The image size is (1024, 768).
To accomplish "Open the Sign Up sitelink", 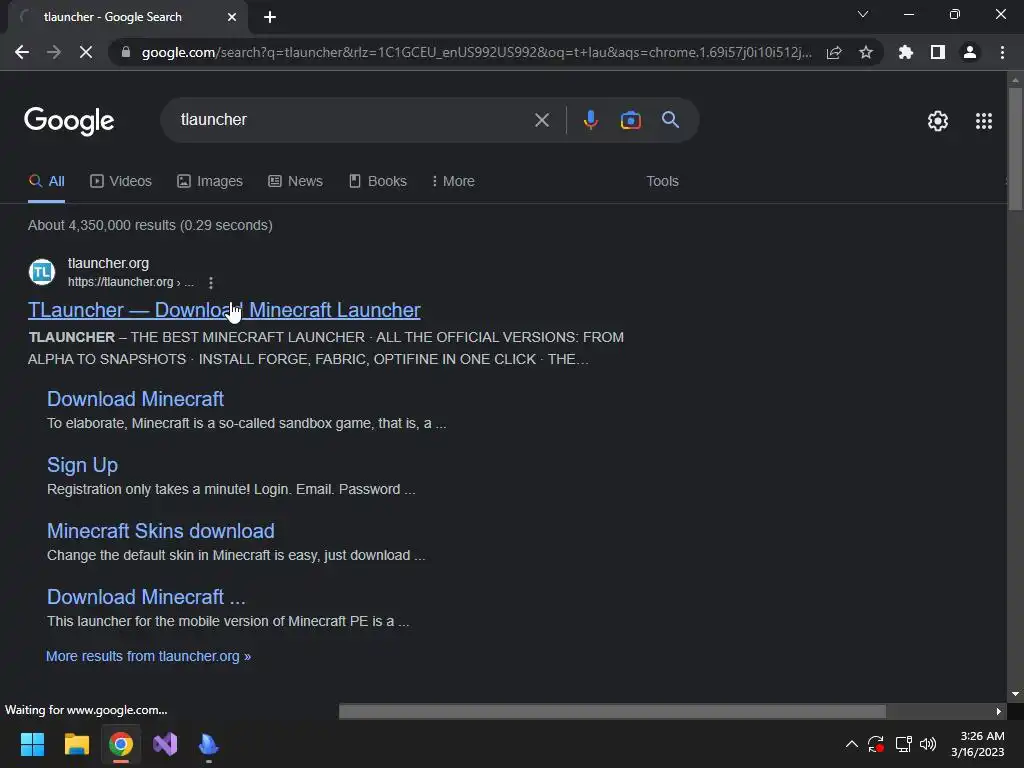I will [x=82, y=465].
